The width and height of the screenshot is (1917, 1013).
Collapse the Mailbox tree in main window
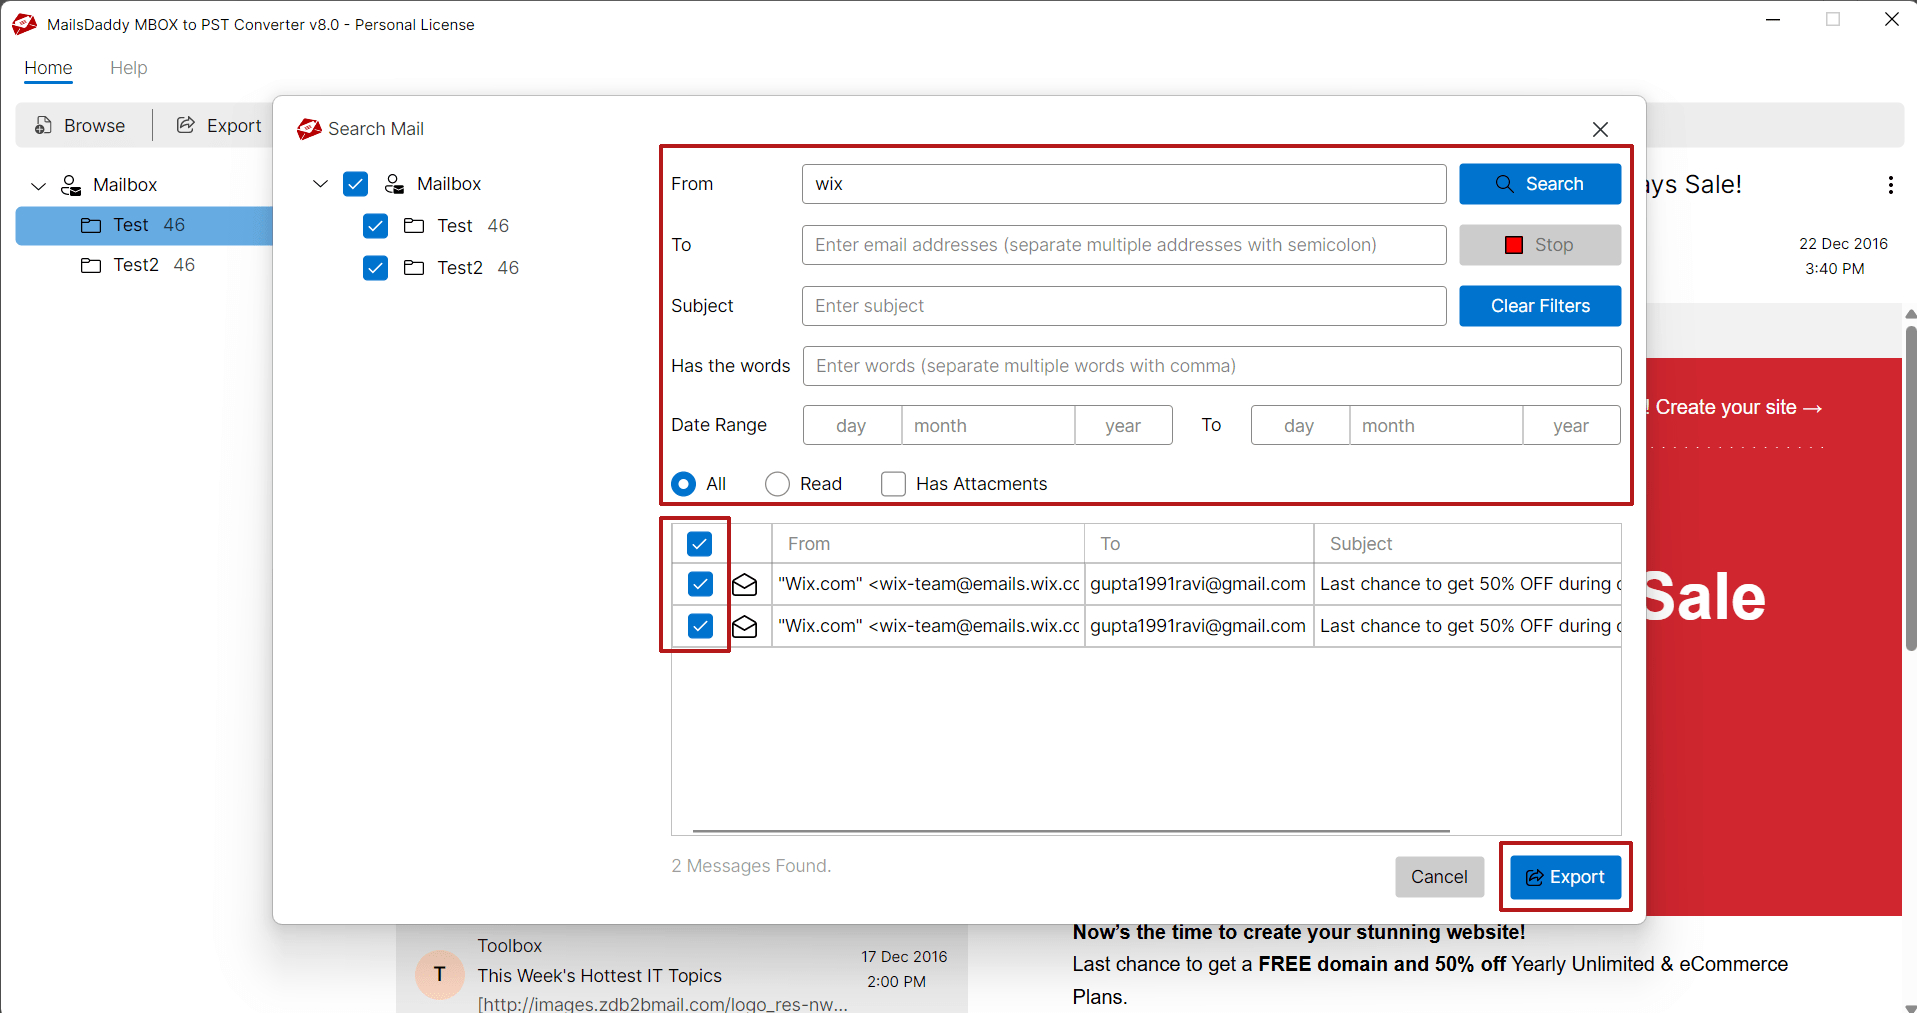(39, 186)
